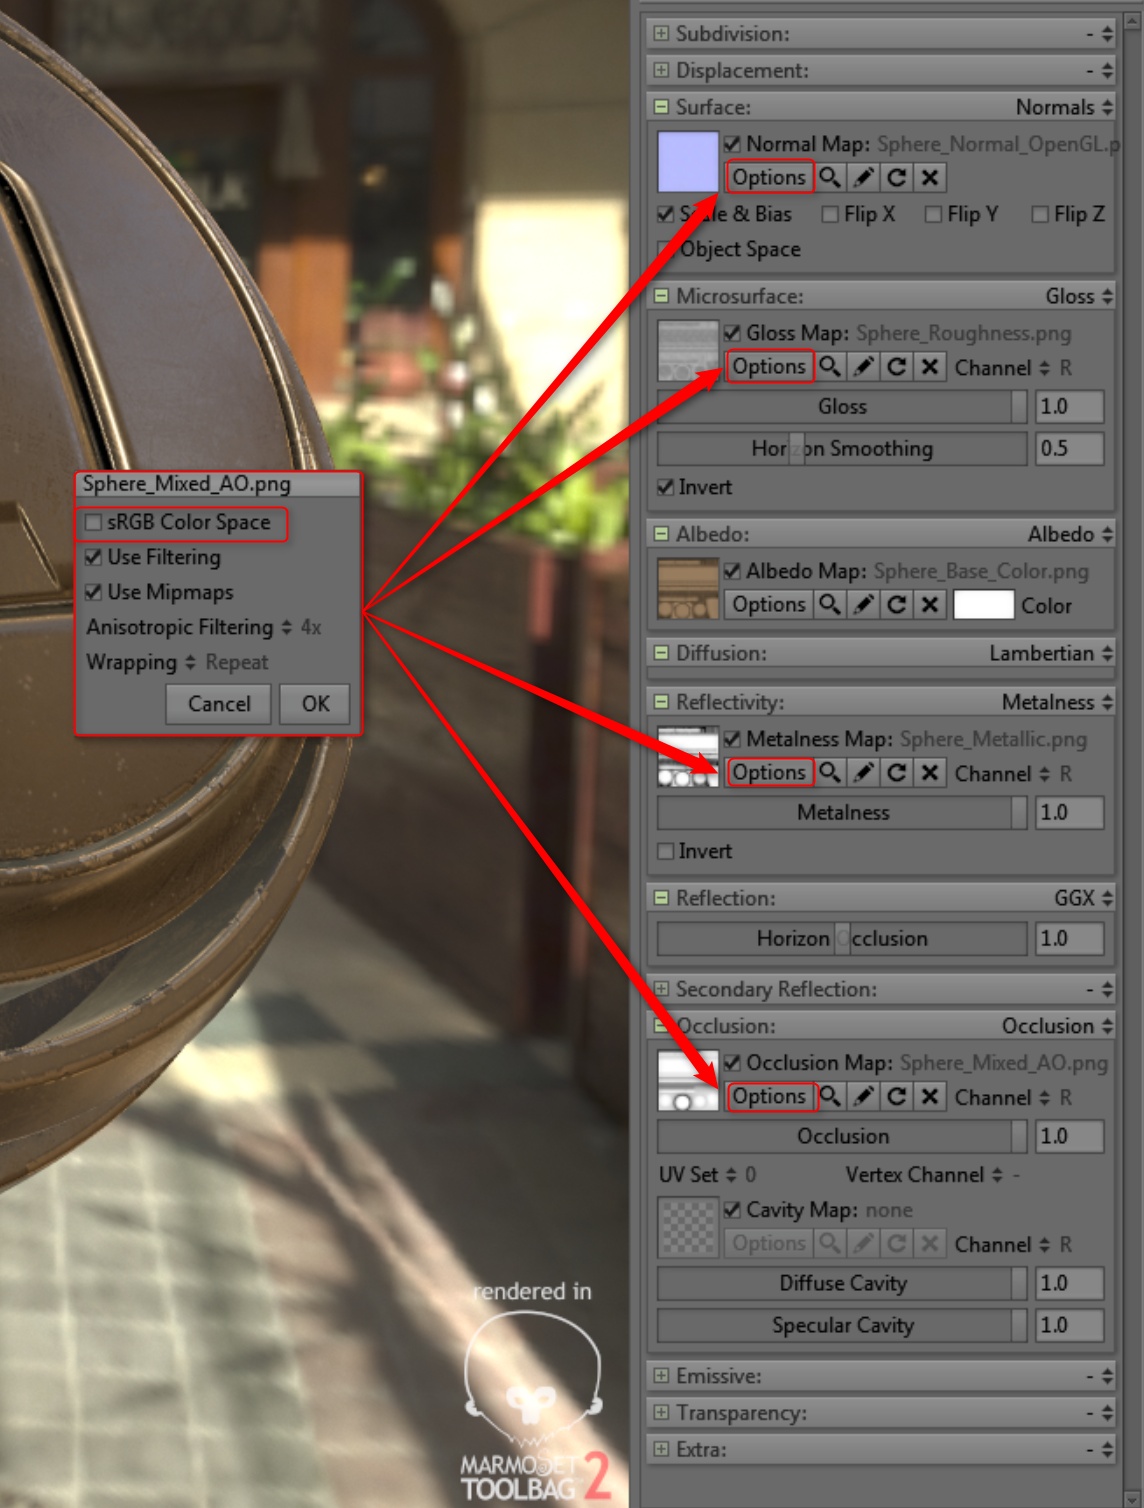Open the Anisotropic Filtering dropdown

pos(287,628)
